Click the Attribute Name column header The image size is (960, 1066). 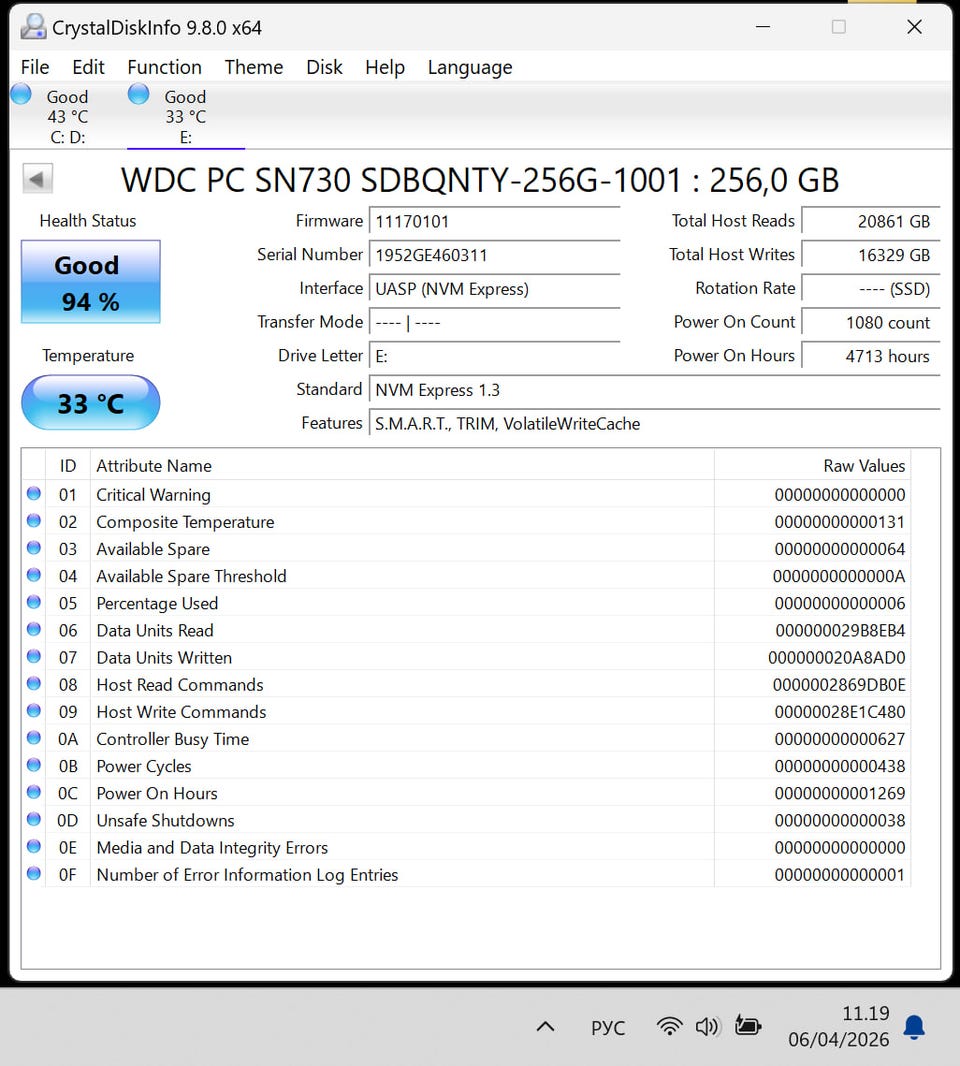pyautogui.click(x=402, y=466)
